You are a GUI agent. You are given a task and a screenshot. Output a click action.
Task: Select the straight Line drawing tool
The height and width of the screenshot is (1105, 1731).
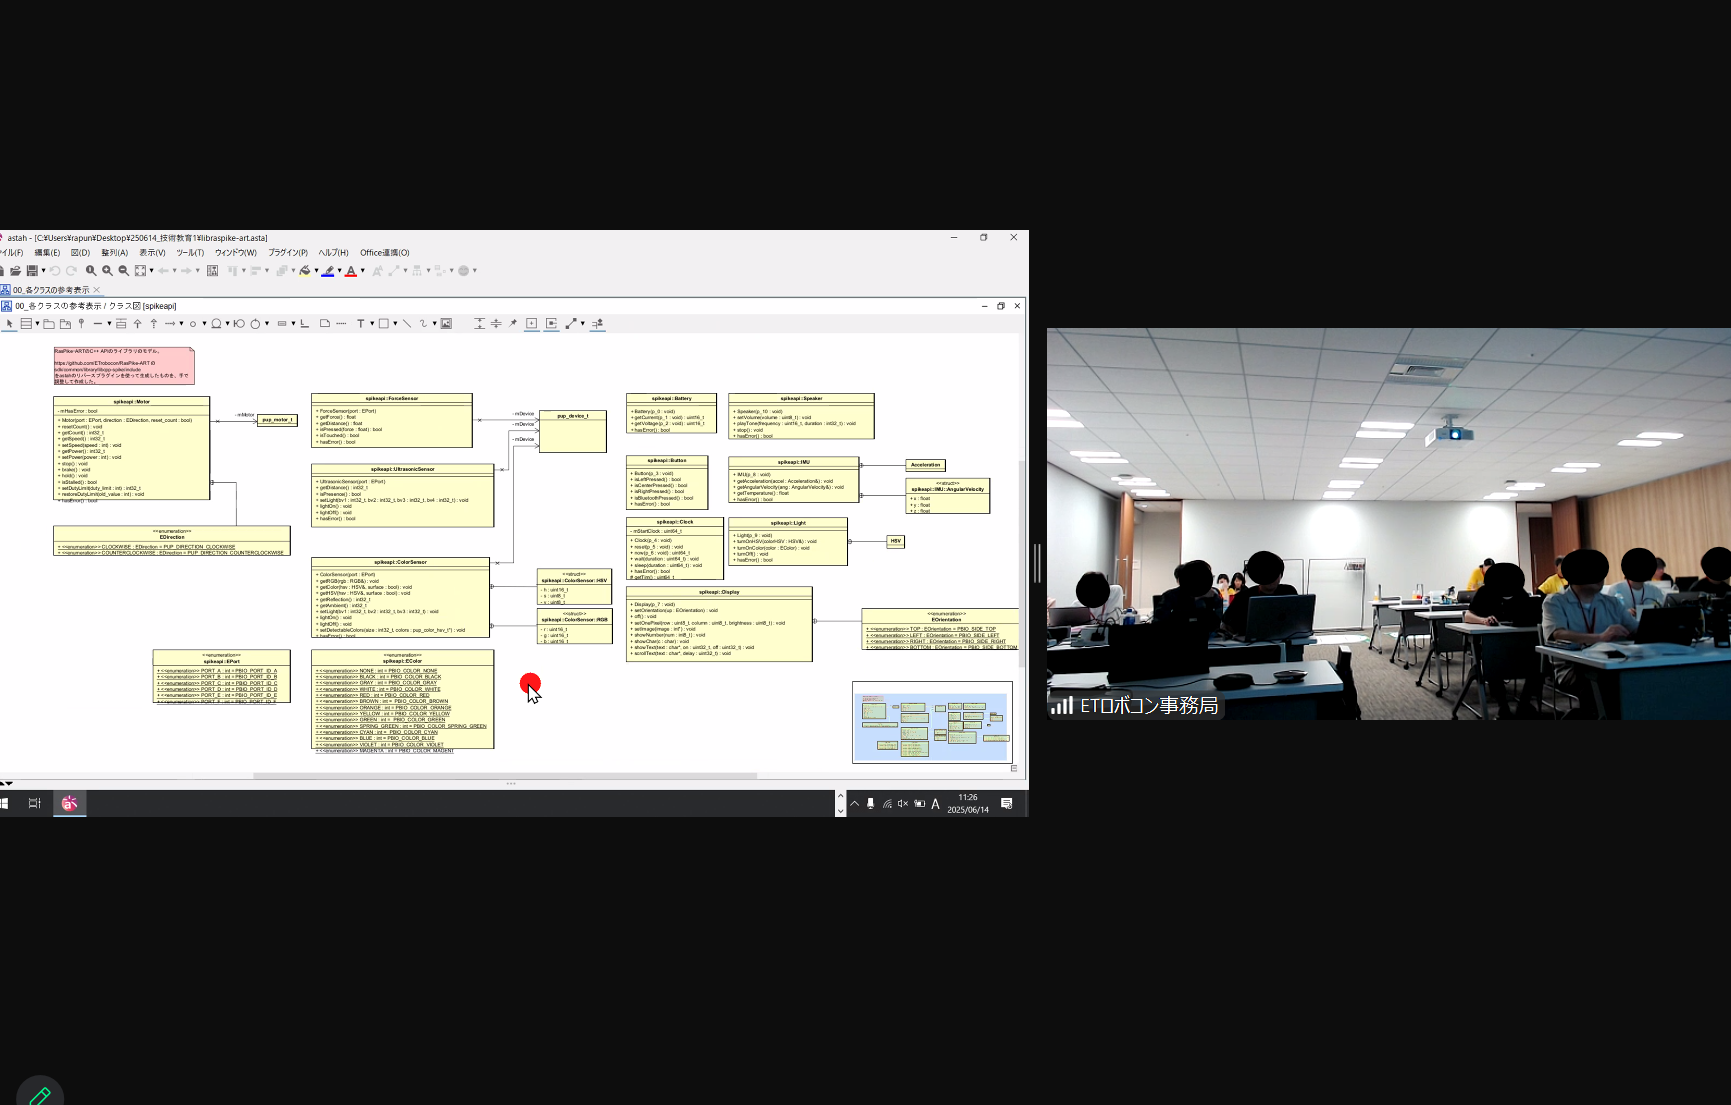(x=406, y=323)
